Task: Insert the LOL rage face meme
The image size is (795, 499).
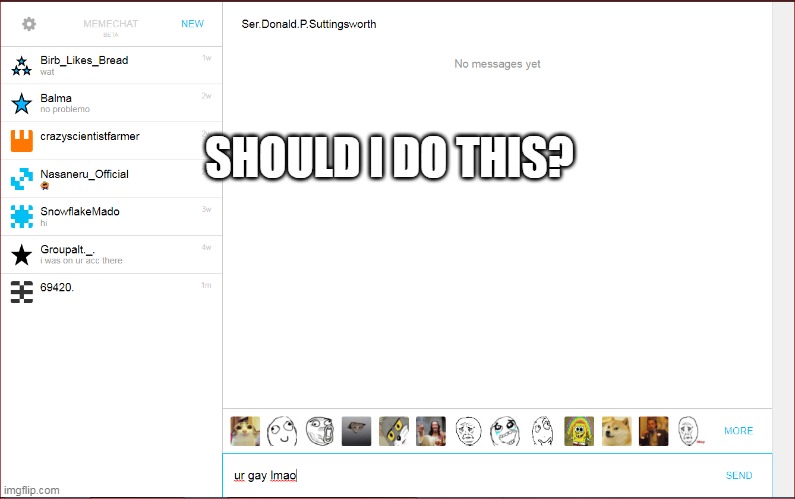Action: tap(319, 431)
